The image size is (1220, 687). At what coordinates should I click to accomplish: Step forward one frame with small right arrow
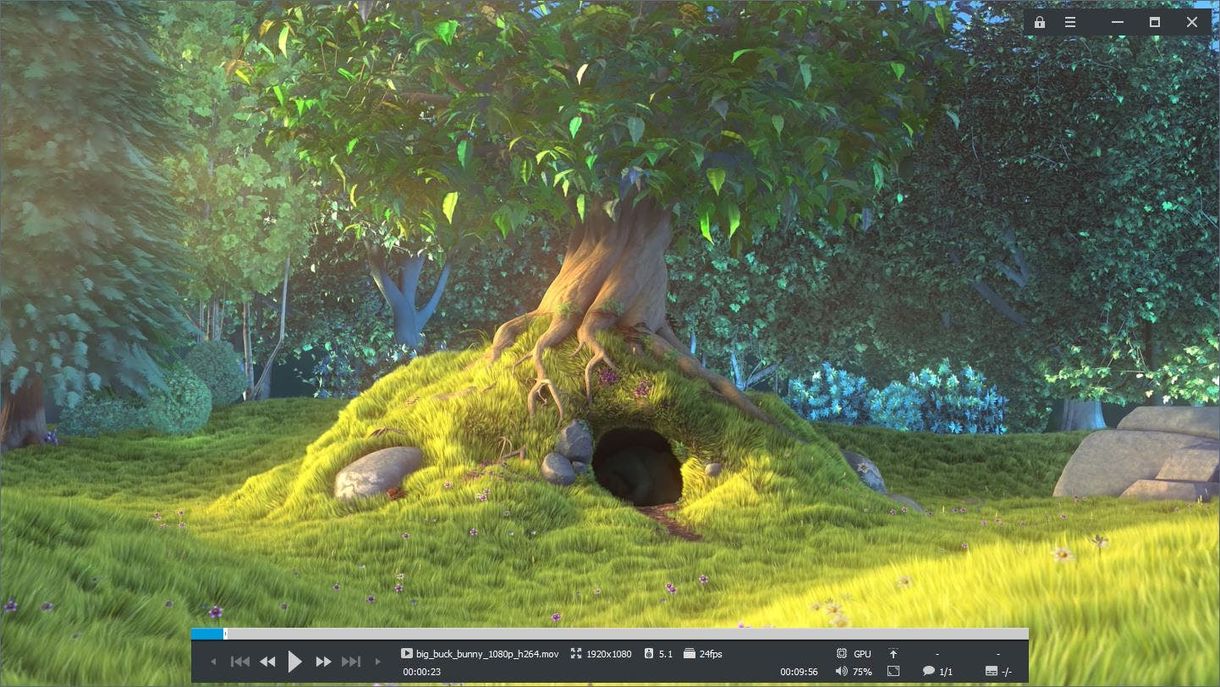(x=378, y=661)
